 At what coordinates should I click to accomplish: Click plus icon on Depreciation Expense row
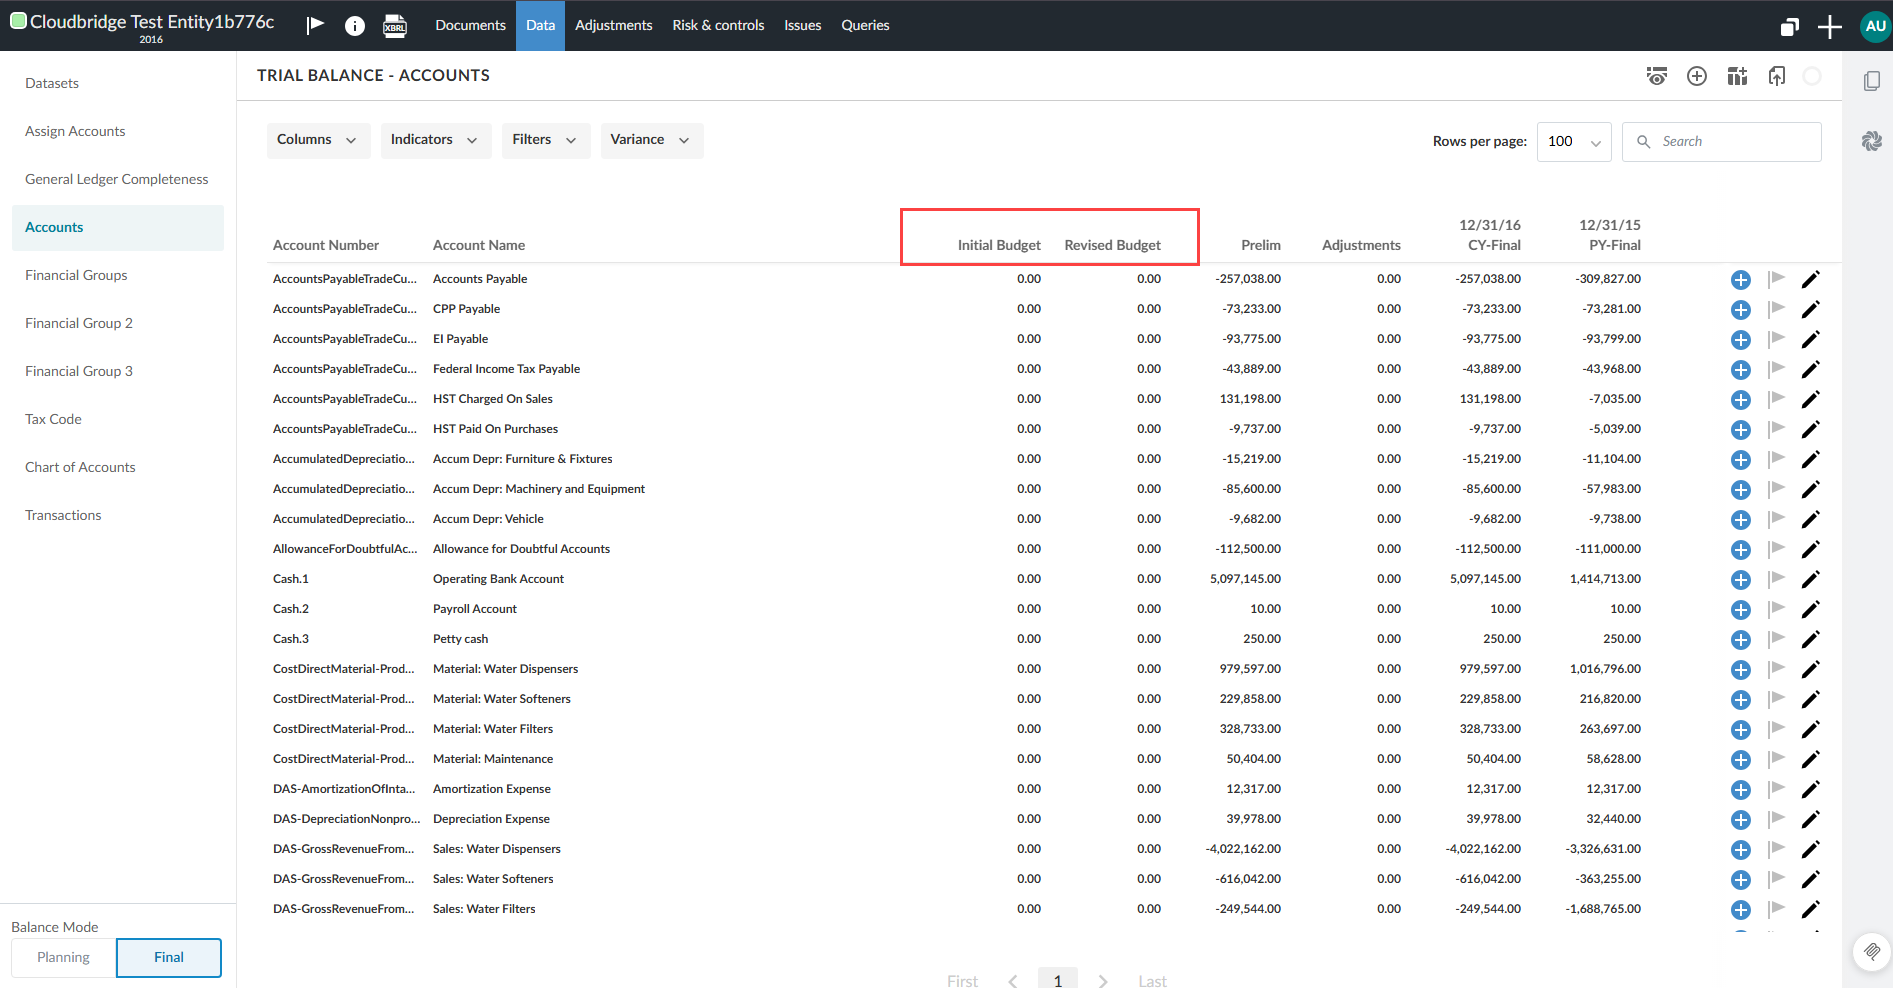pos(1741,820)
